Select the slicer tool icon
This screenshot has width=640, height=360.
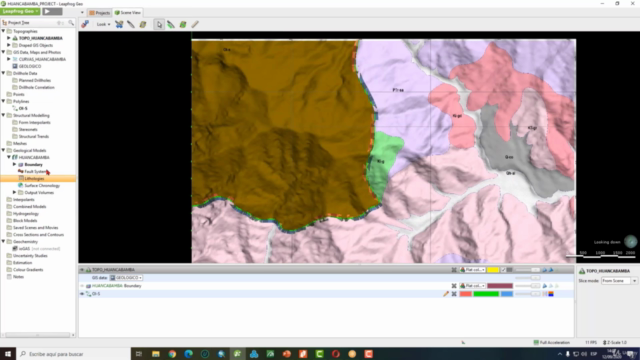(x=119, y=24)
